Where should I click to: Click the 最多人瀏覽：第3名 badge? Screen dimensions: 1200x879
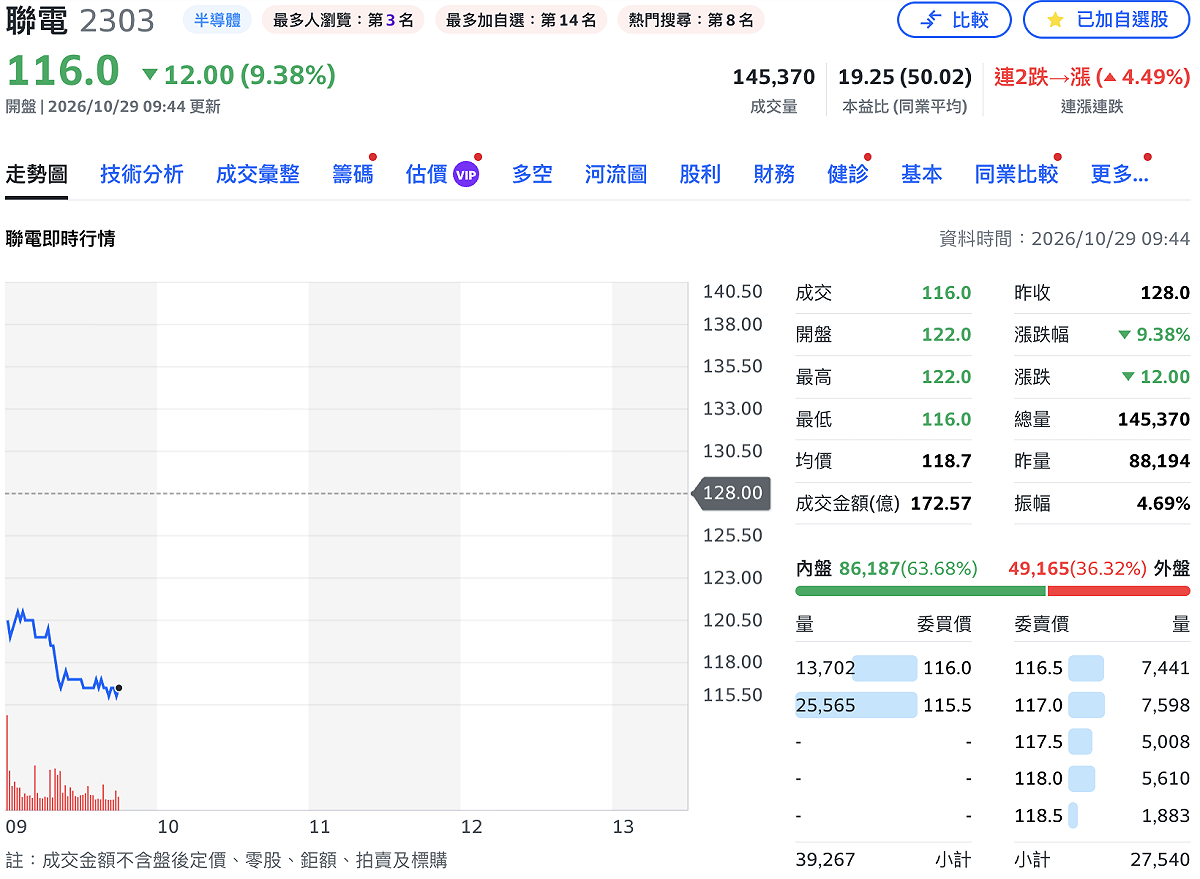click(343, 20)
